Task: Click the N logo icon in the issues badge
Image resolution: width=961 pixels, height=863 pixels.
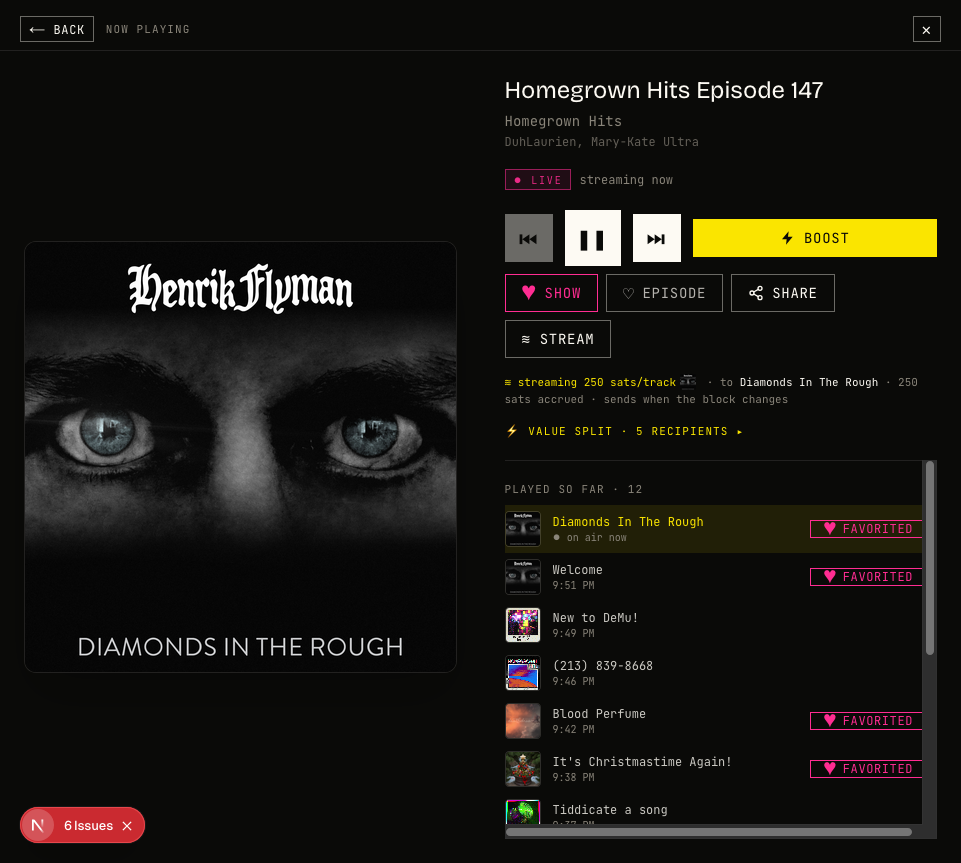Action: (37, 826)
